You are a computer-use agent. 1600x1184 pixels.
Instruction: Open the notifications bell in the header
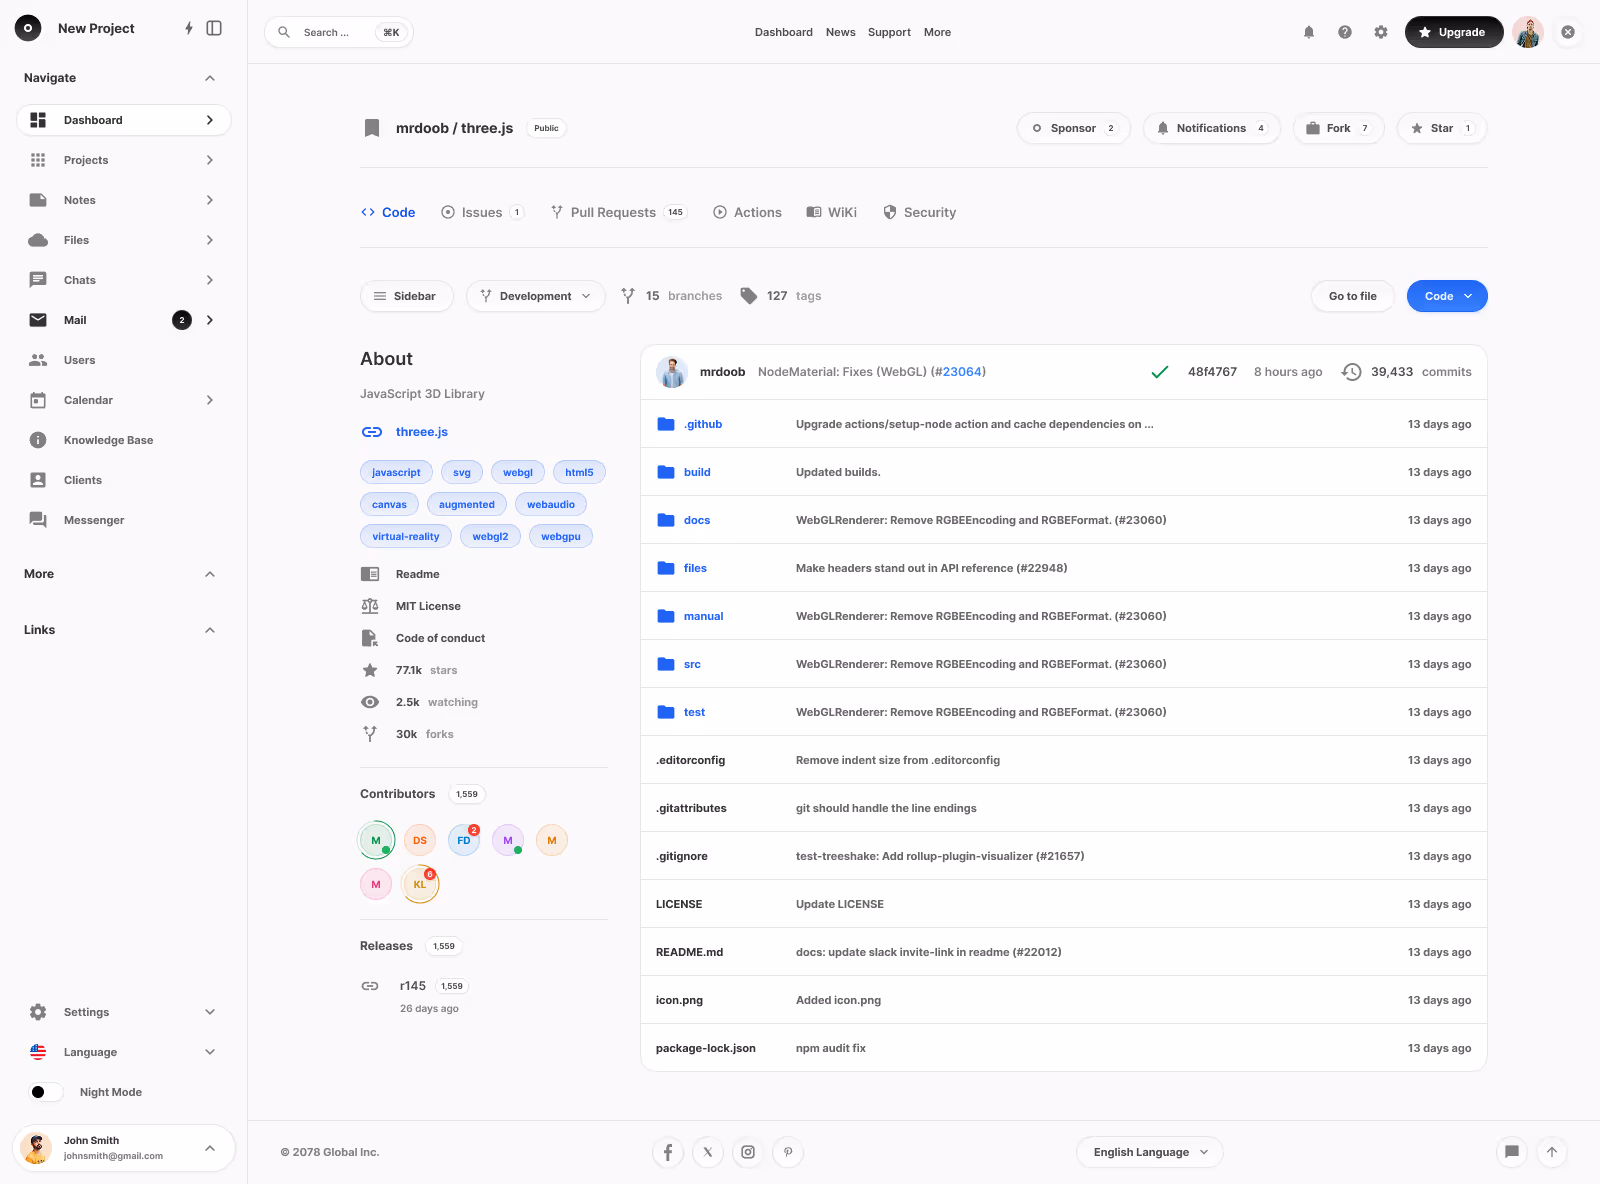point(1309,32)
